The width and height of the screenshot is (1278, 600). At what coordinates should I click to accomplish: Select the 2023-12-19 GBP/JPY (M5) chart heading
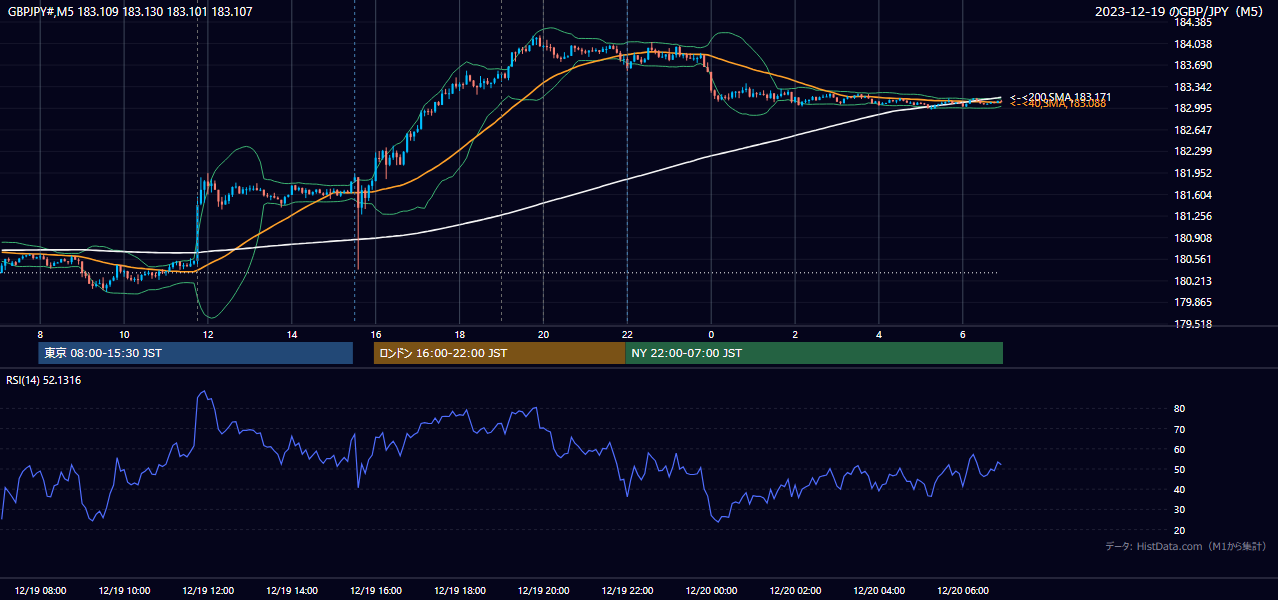pyautogui.click(x=1181, y=12)
